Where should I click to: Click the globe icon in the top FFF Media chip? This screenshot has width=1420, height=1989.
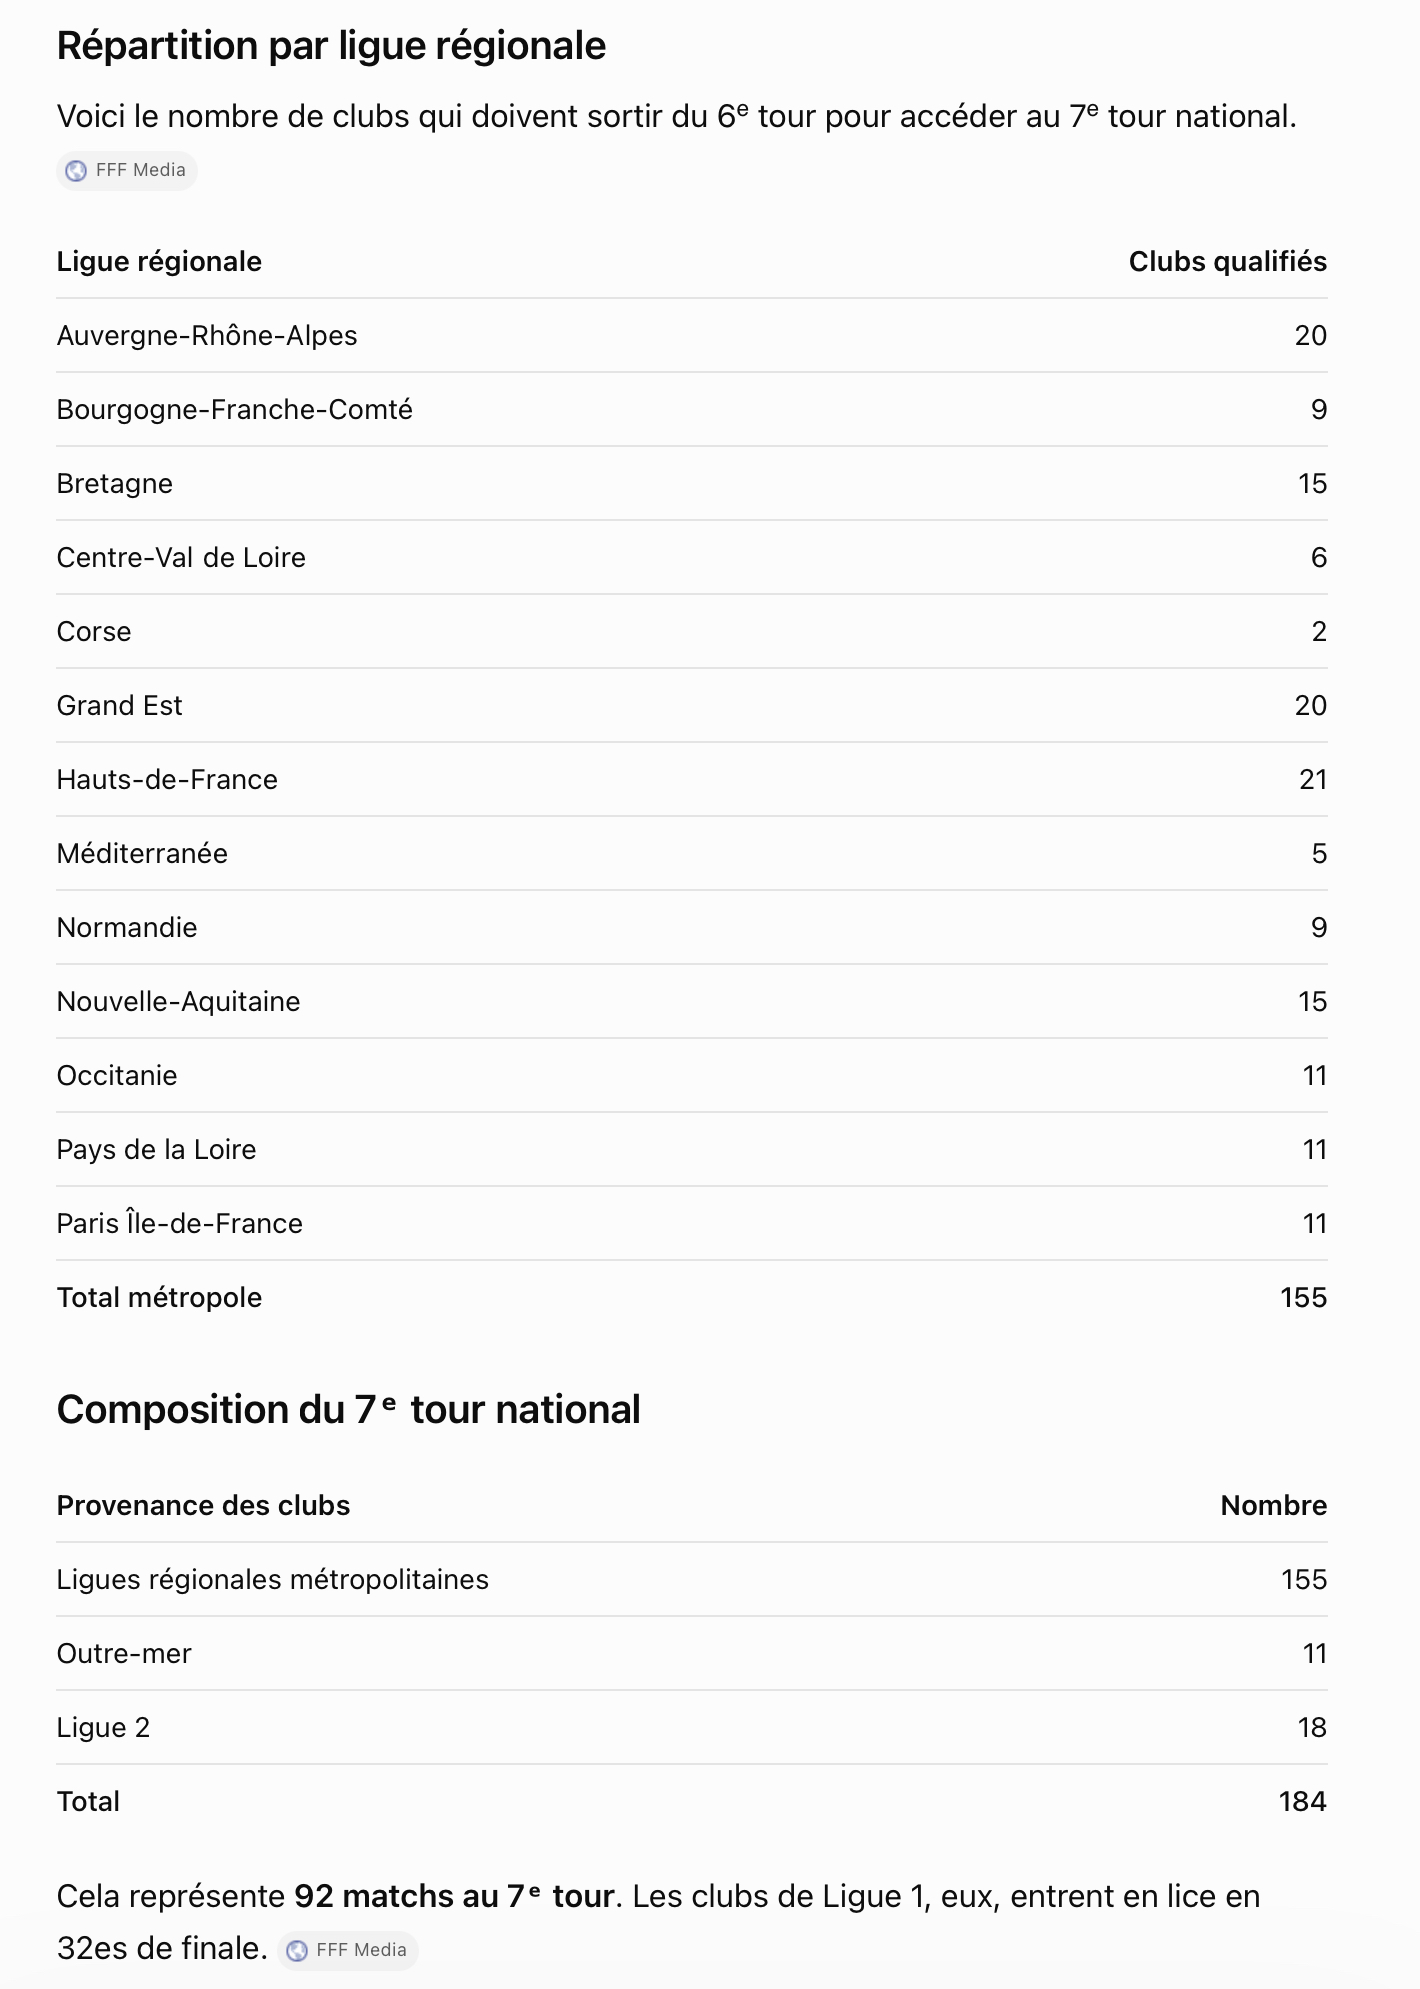(76, 171)
